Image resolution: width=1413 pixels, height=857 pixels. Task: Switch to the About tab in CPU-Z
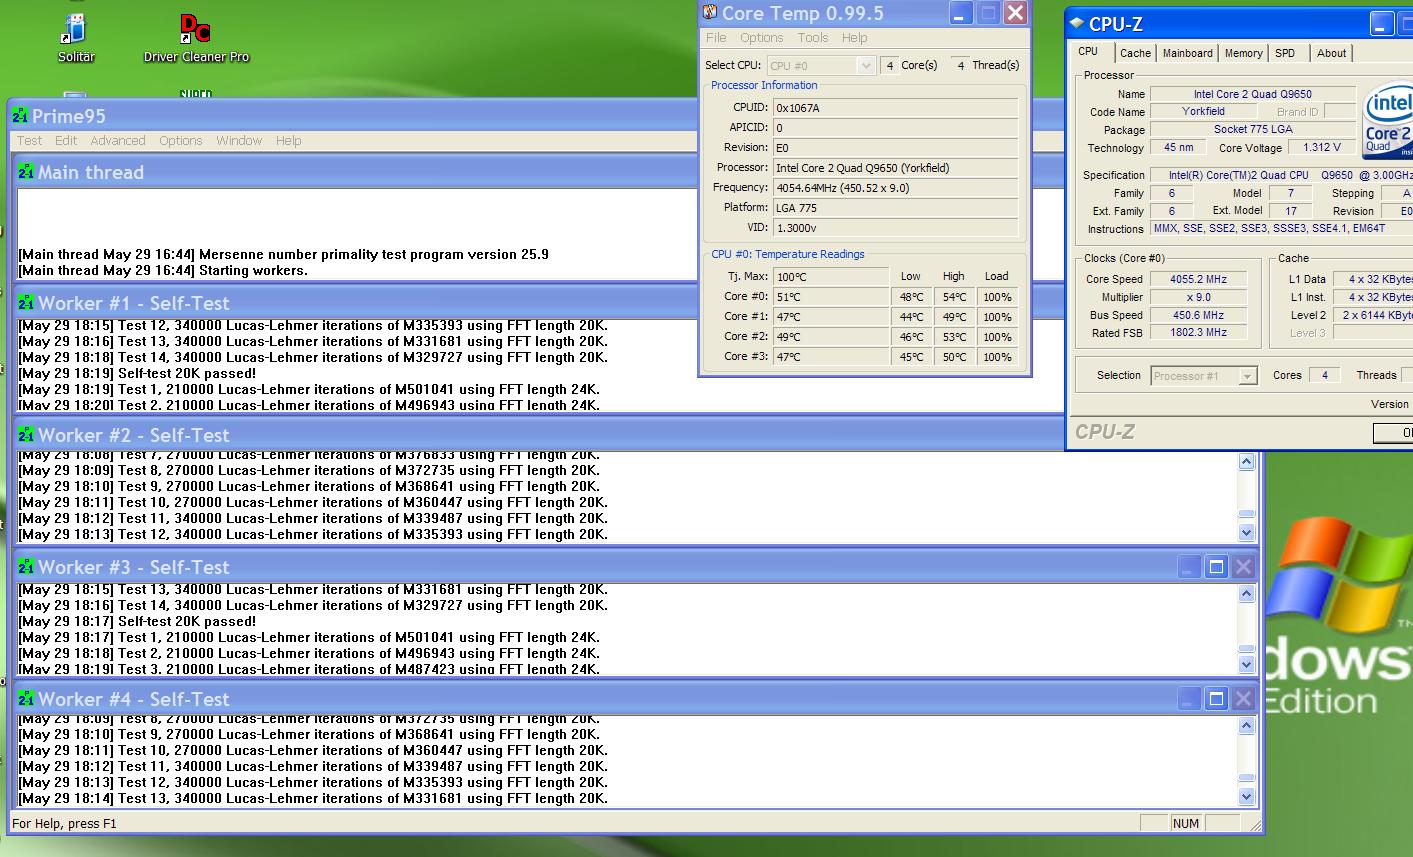pyautogui.click(x=1331, y=53)
